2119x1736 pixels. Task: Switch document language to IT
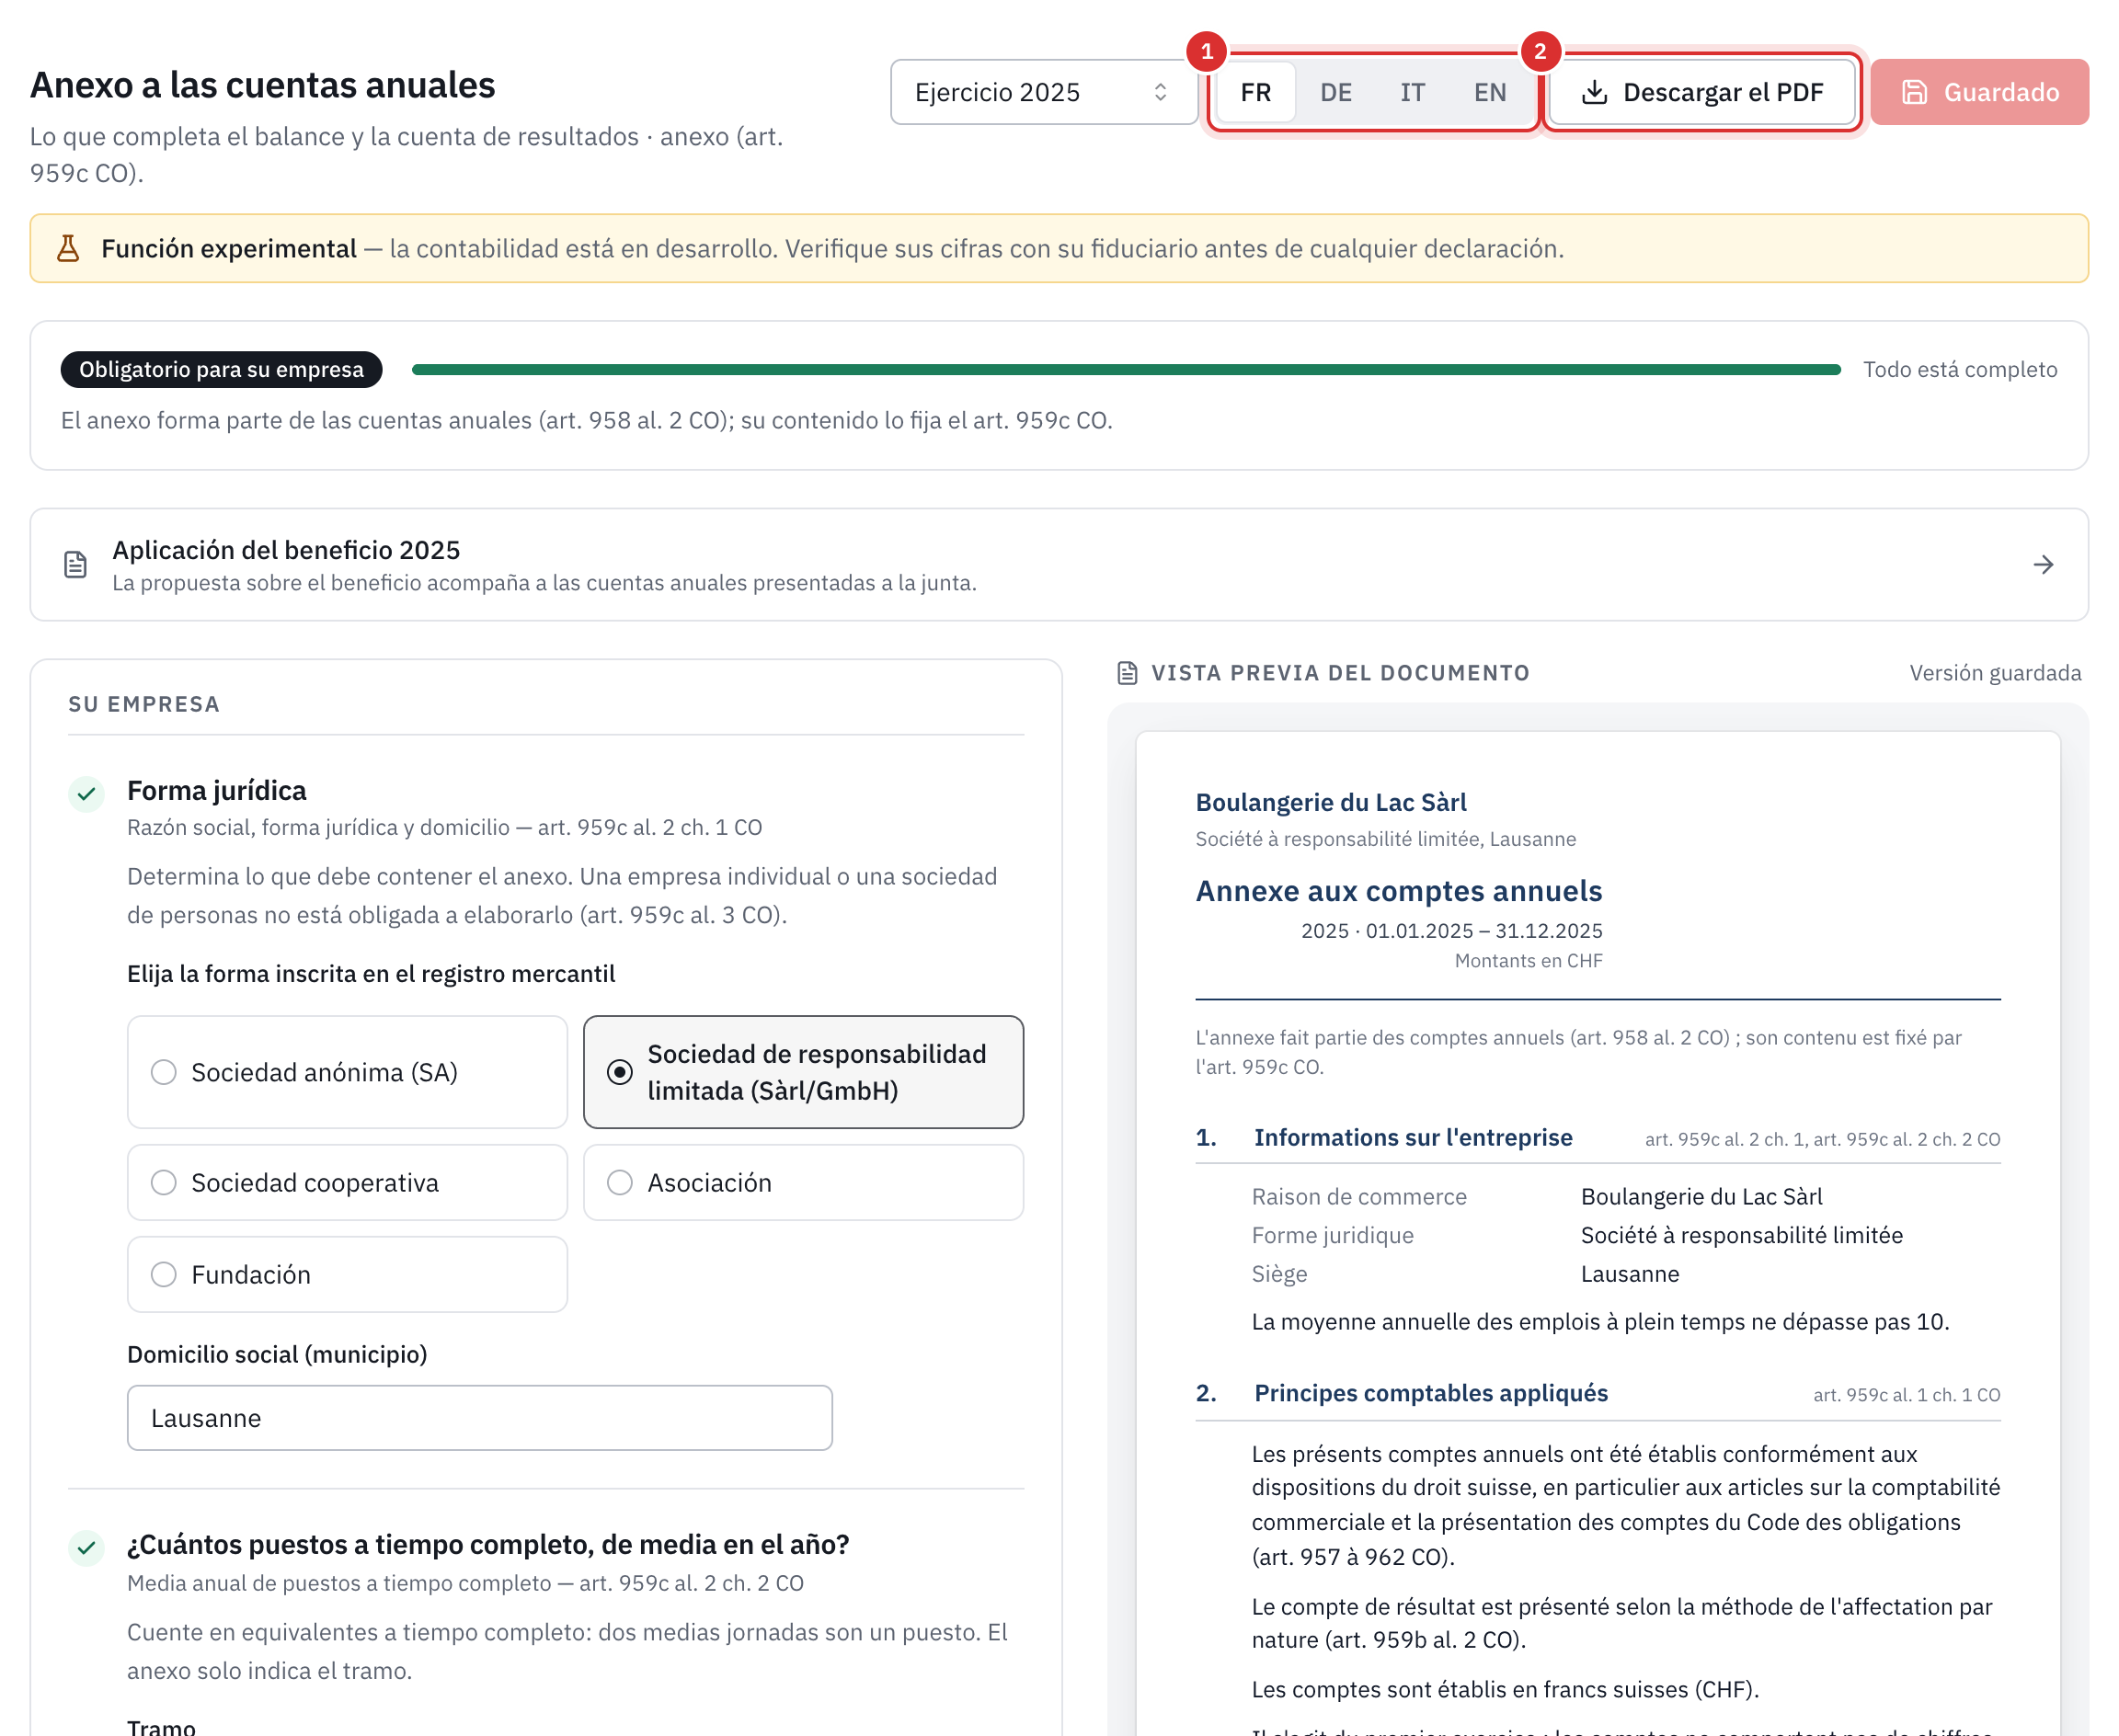(x=1412, y=93)
